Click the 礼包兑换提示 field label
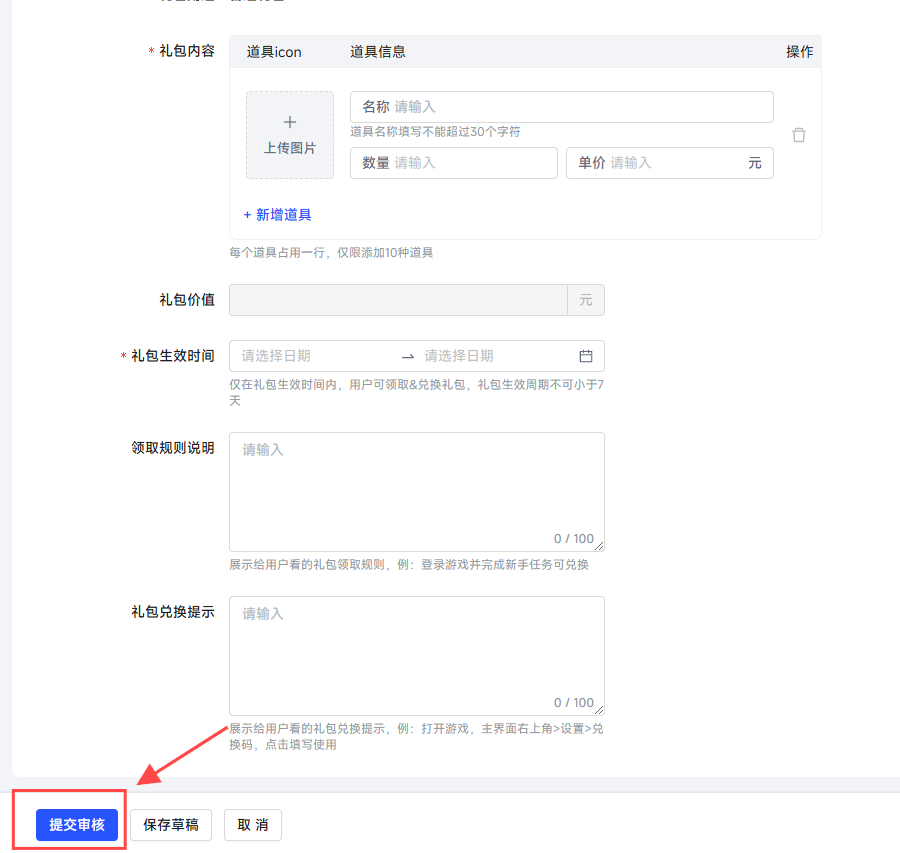900x853 pixels. tap(173, 612)
